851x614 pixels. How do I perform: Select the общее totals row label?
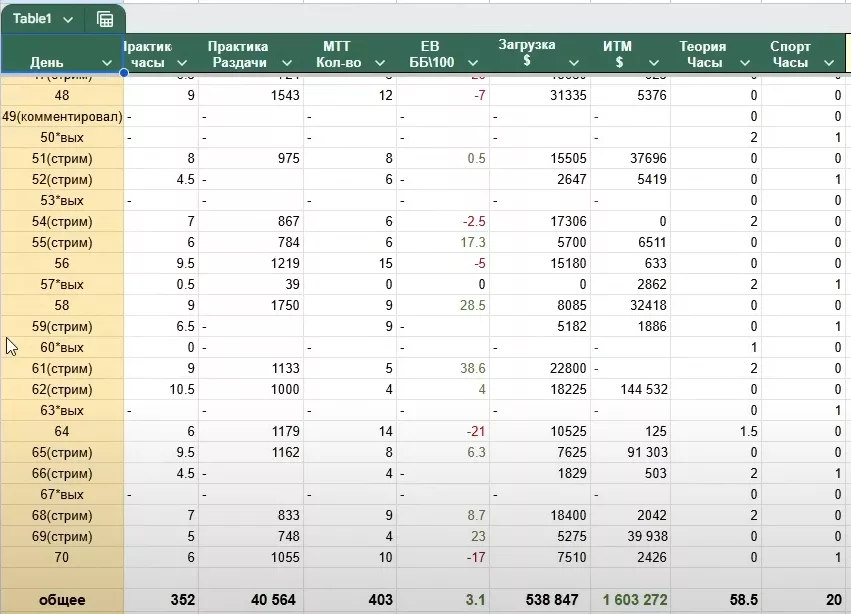pos(62,600)
